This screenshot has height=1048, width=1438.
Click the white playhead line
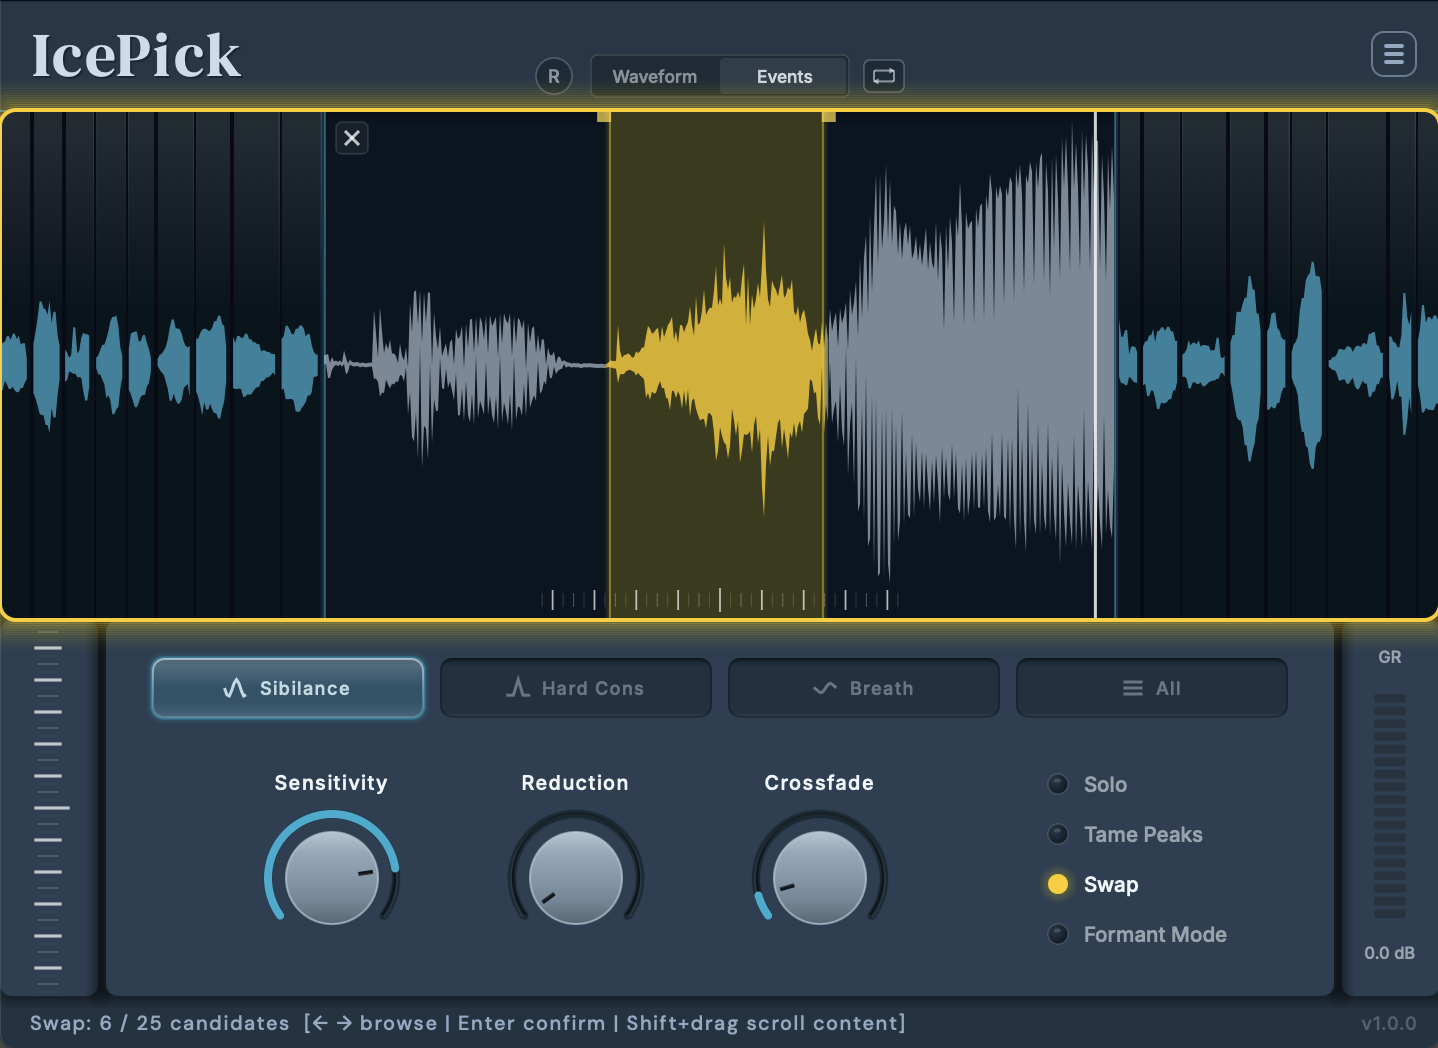click(x=1096, y=365)
